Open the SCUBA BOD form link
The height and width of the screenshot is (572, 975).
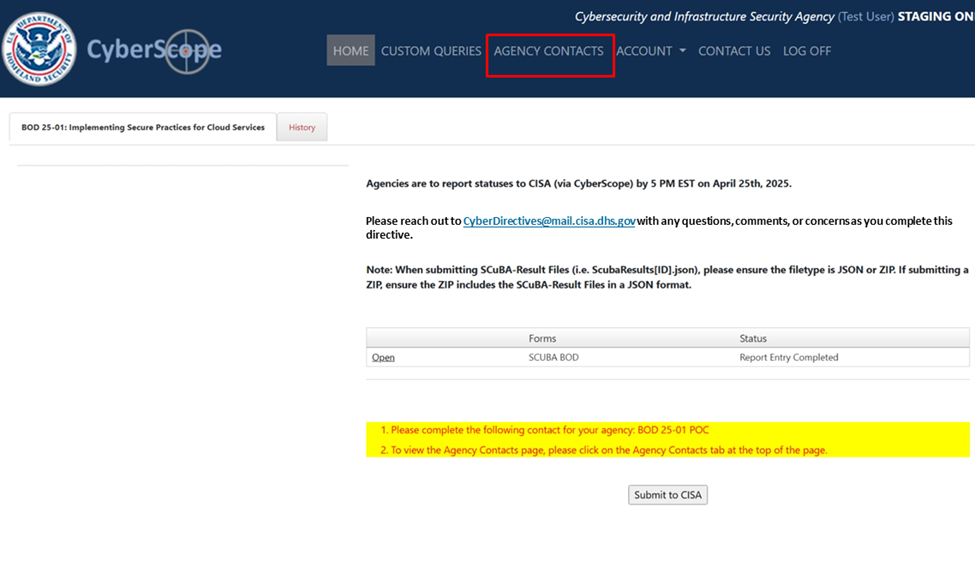[x=383, y=358]
